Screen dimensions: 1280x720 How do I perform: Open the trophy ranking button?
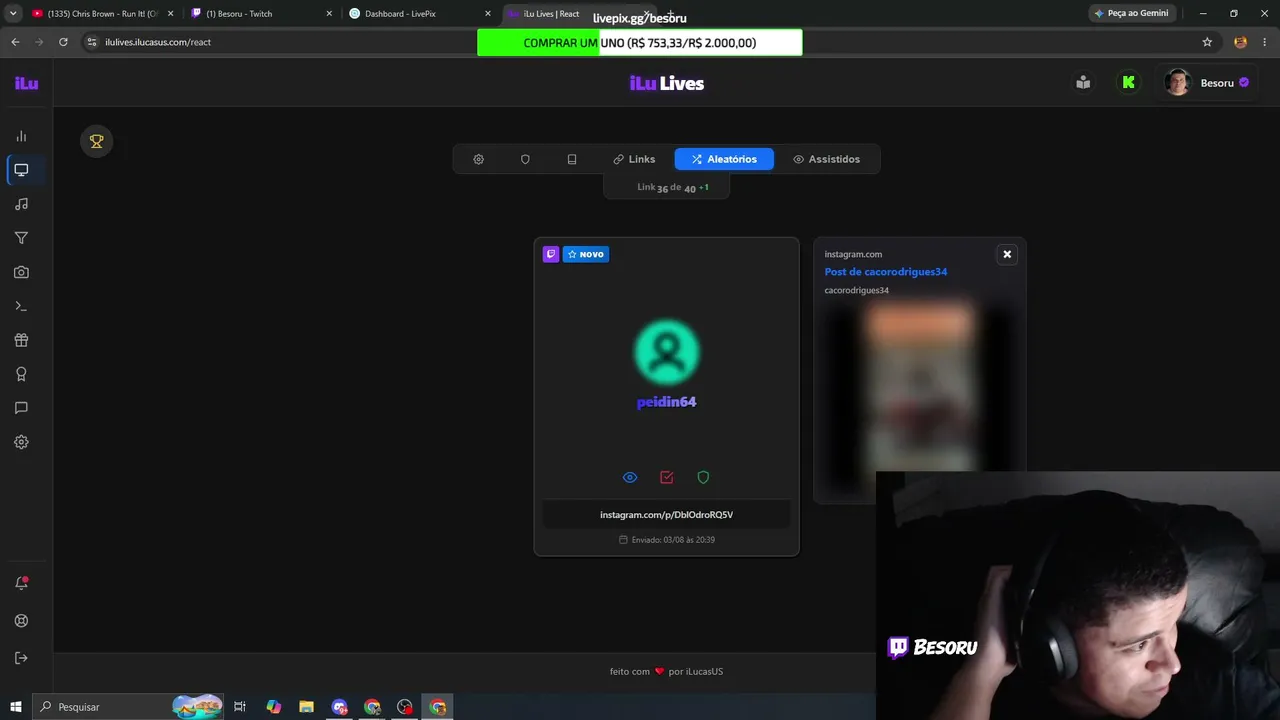coord(97,142)
